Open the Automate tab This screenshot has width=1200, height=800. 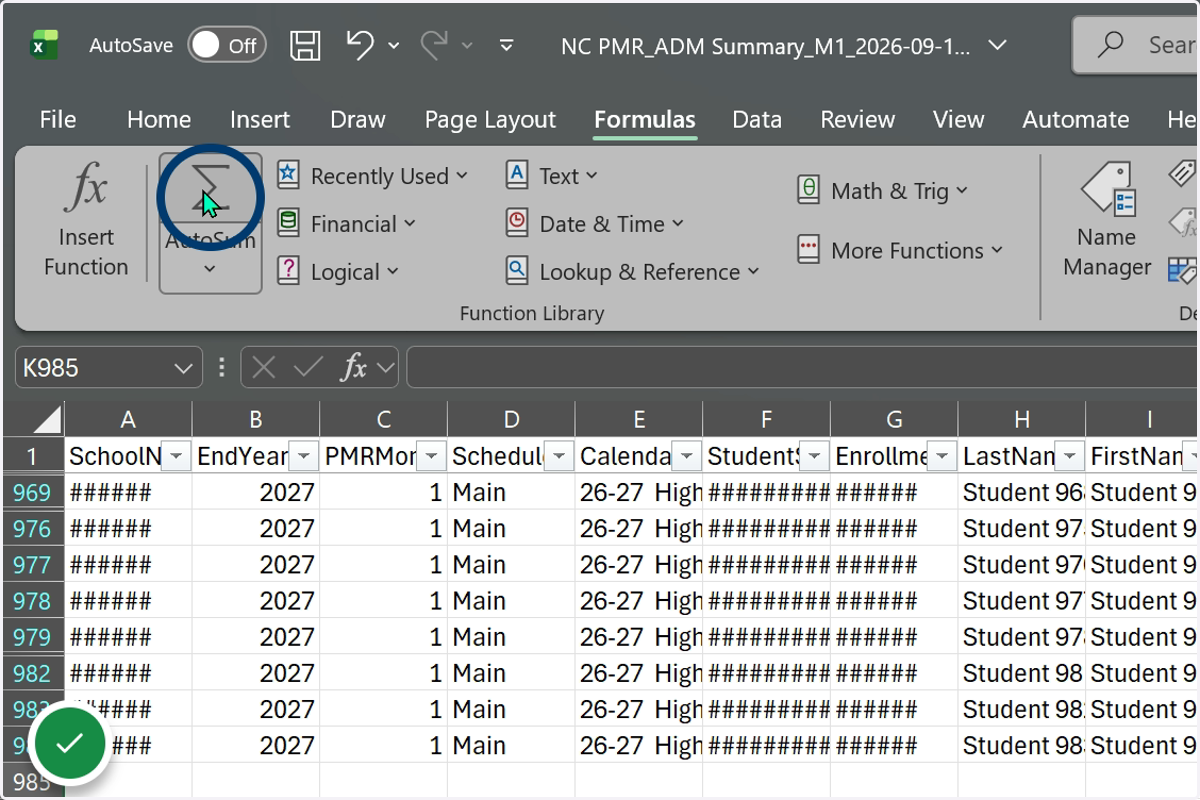click(1076, 120)
